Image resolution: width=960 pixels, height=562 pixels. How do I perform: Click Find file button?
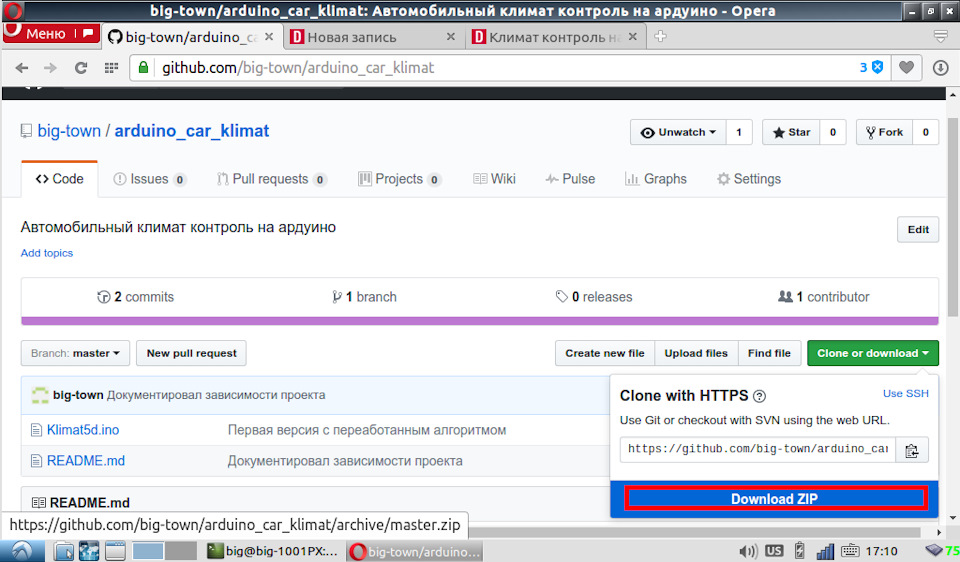coord(769,353)
